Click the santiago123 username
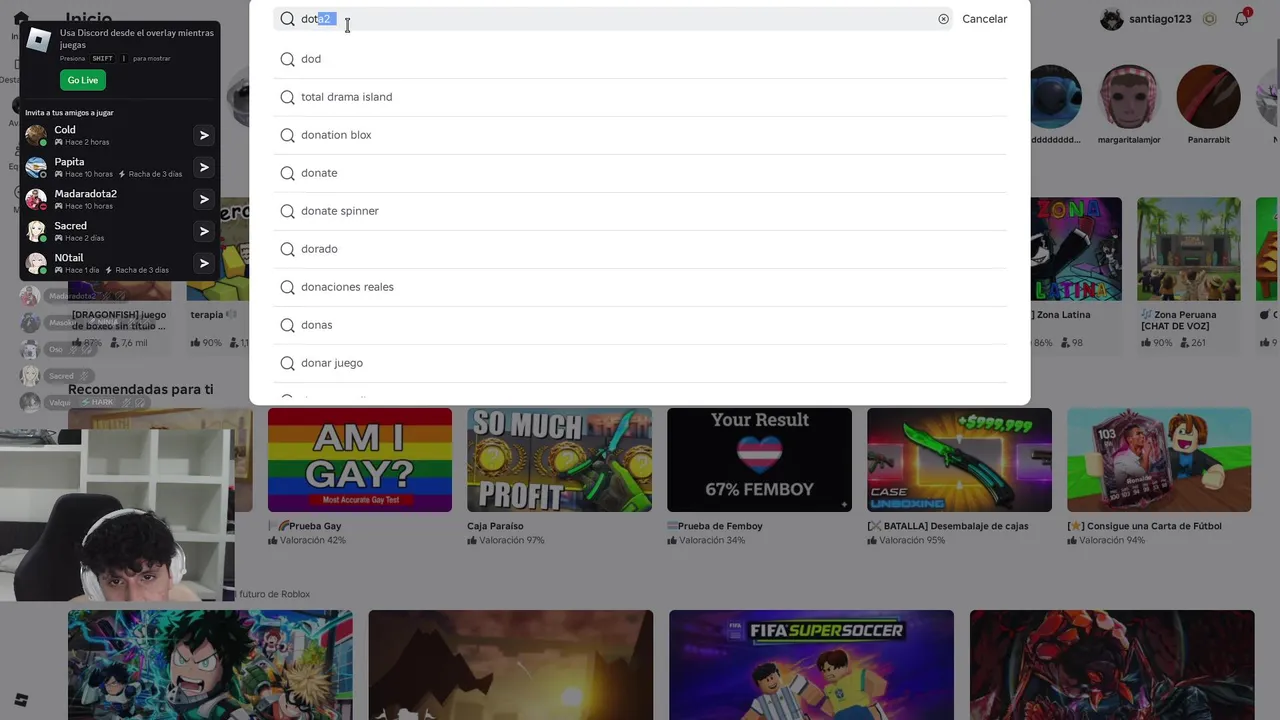 1160,19
